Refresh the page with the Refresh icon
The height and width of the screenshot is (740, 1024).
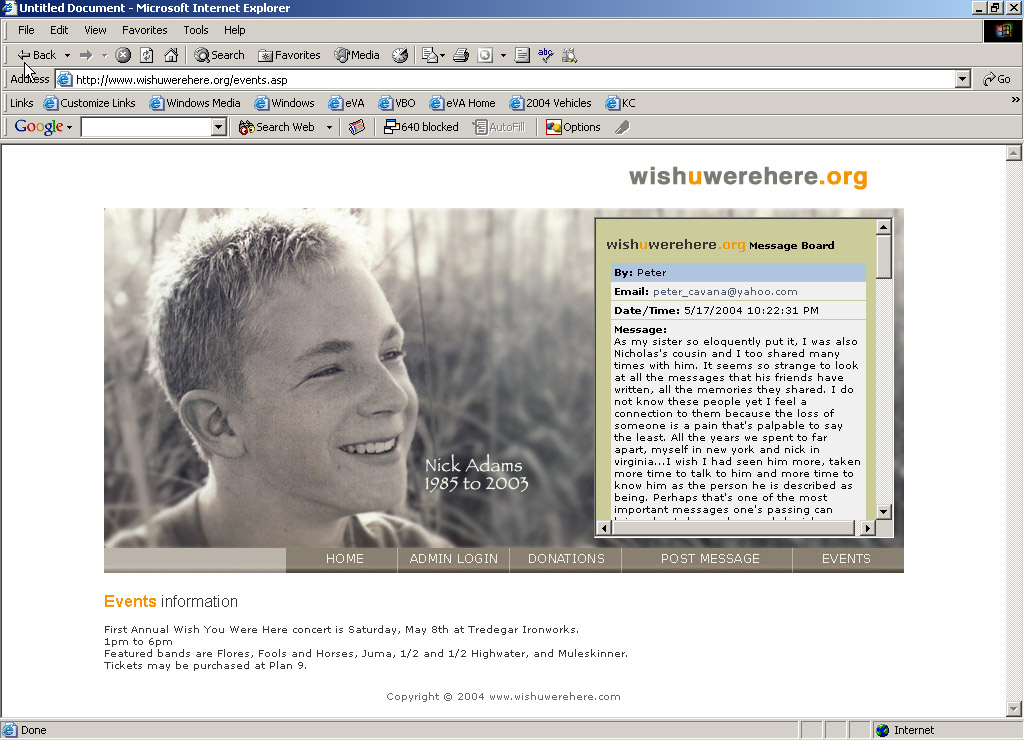[147, 56]
